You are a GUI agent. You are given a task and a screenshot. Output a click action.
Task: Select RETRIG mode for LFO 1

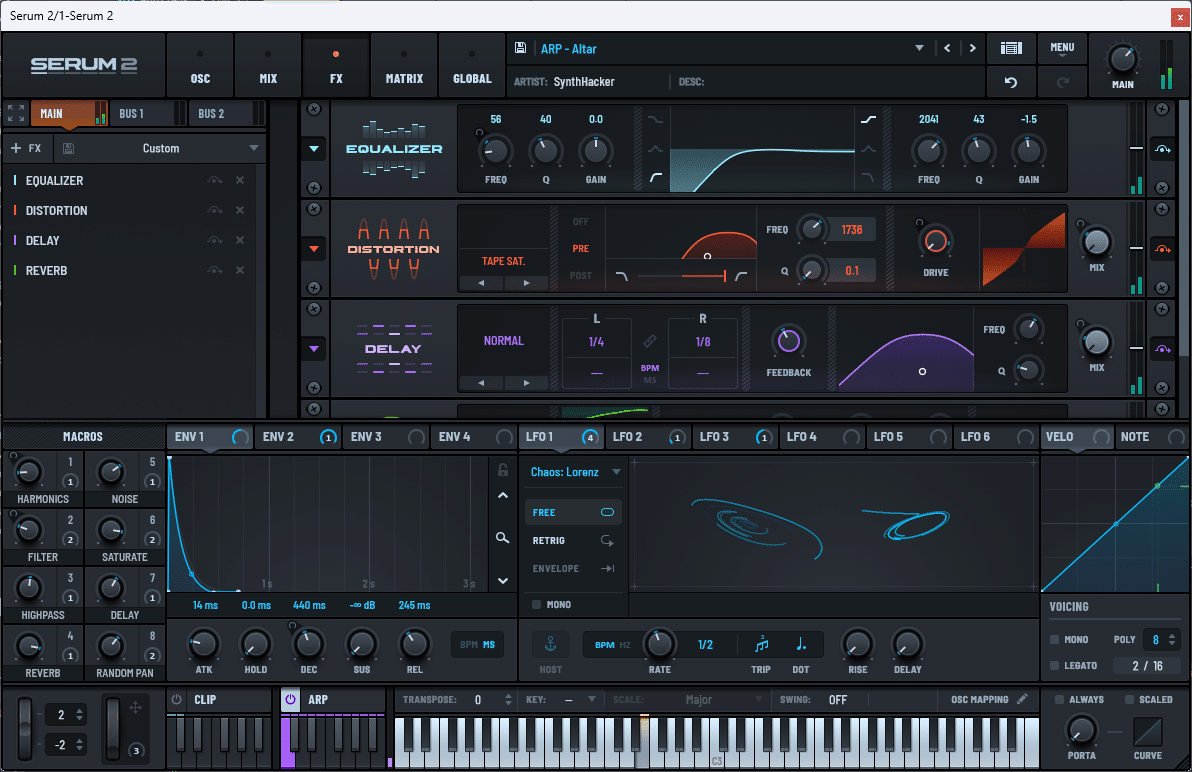click(573, 540)
